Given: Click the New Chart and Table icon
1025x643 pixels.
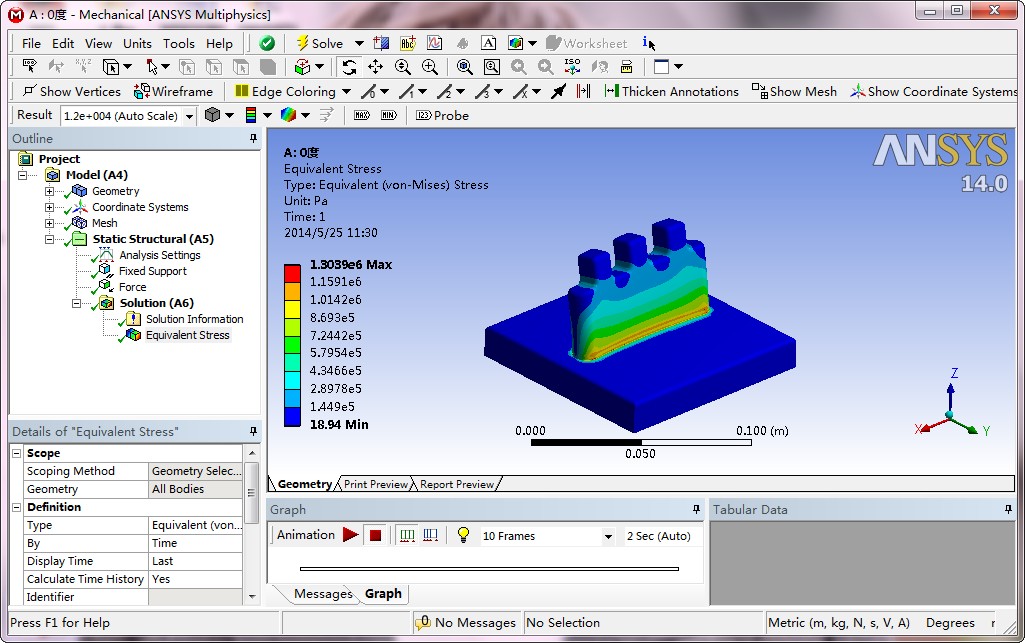Looking at the screenshot, I should pos(435,43).
